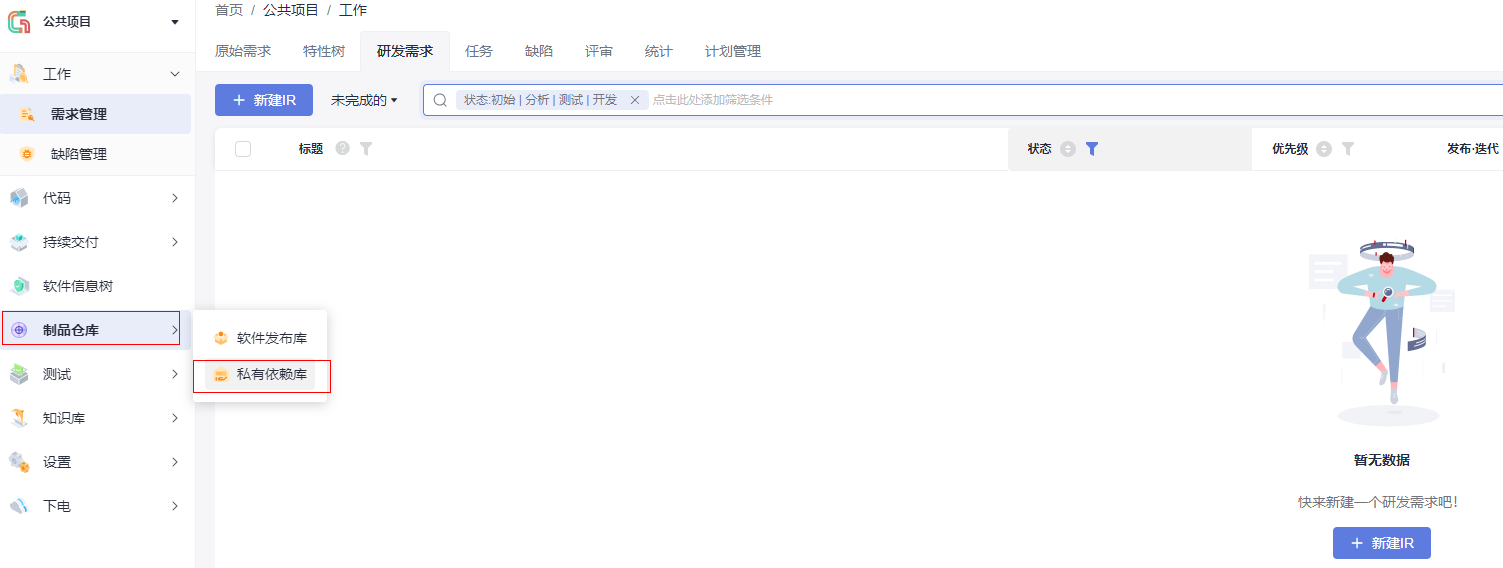Image resolution: width=1503 pixels, height=568 pixels.
Task: Click the 测试 sidebar icon
Action: [x=19, y=374]
